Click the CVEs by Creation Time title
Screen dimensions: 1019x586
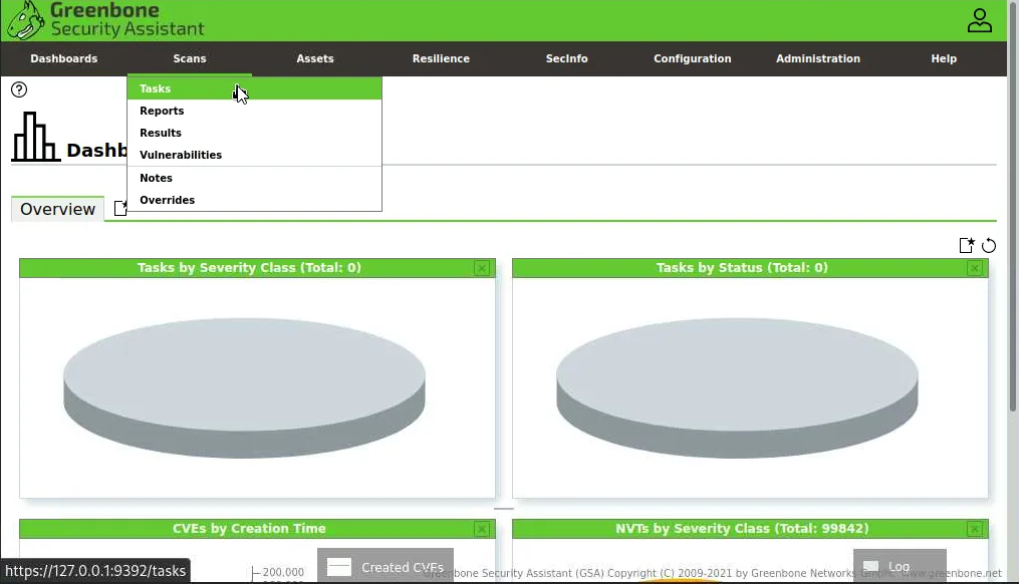[x=249, y=529]
